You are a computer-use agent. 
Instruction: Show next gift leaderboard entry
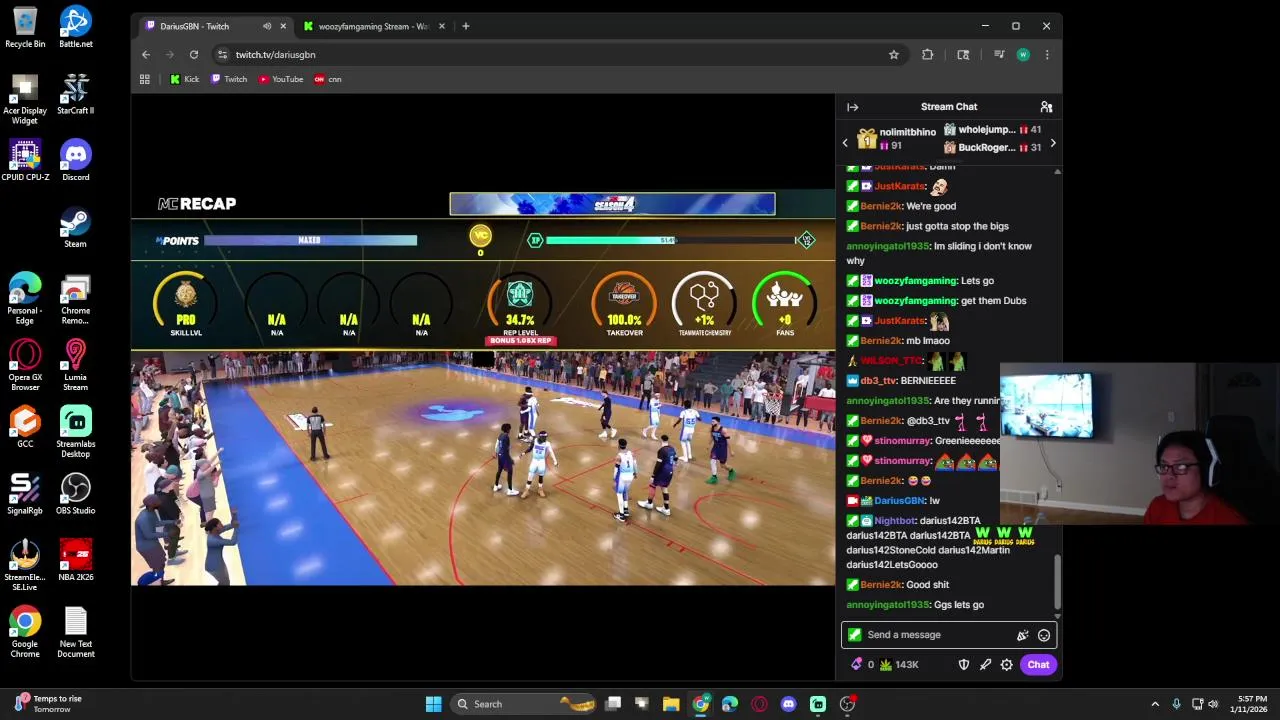1052,143
